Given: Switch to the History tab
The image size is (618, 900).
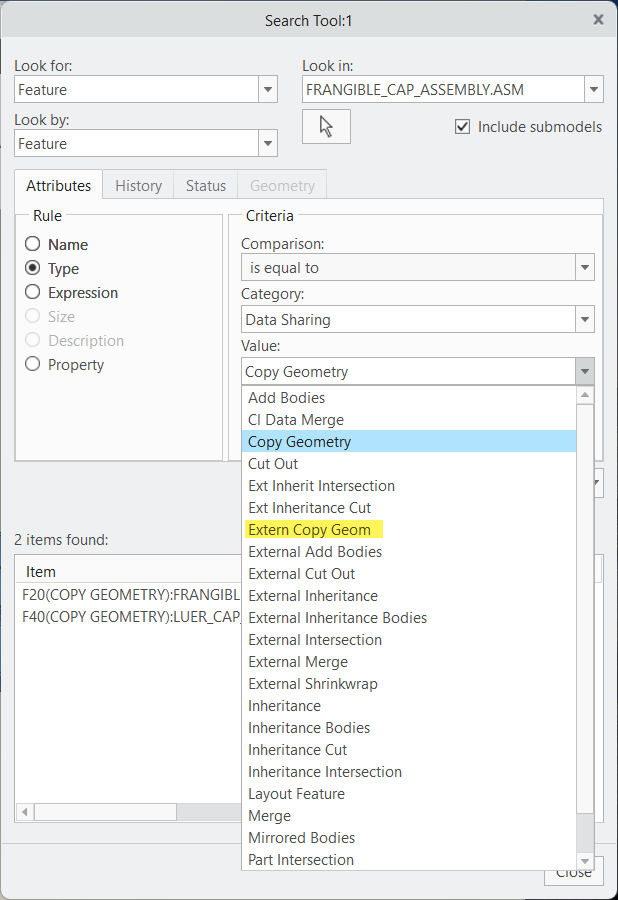Looking at the screenshot, I should 138,185.
